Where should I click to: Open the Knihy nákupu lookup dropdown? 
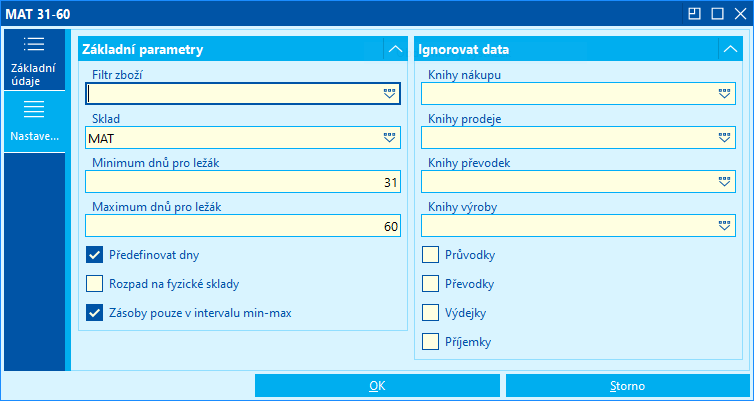coord(725,93)
